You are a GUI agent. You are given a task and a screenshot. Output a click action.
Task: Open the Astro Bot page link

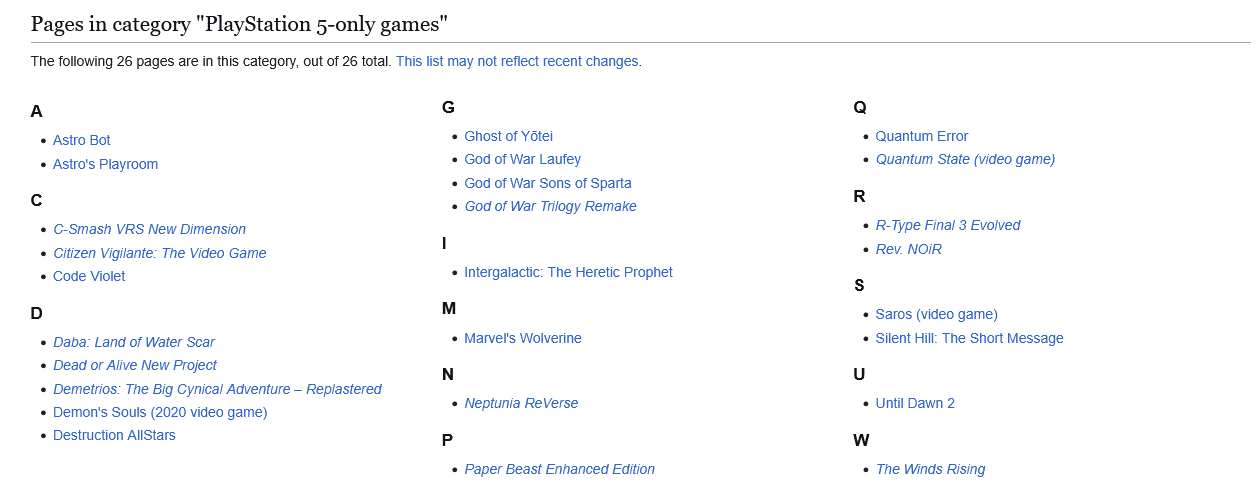[x=82, y=140]
